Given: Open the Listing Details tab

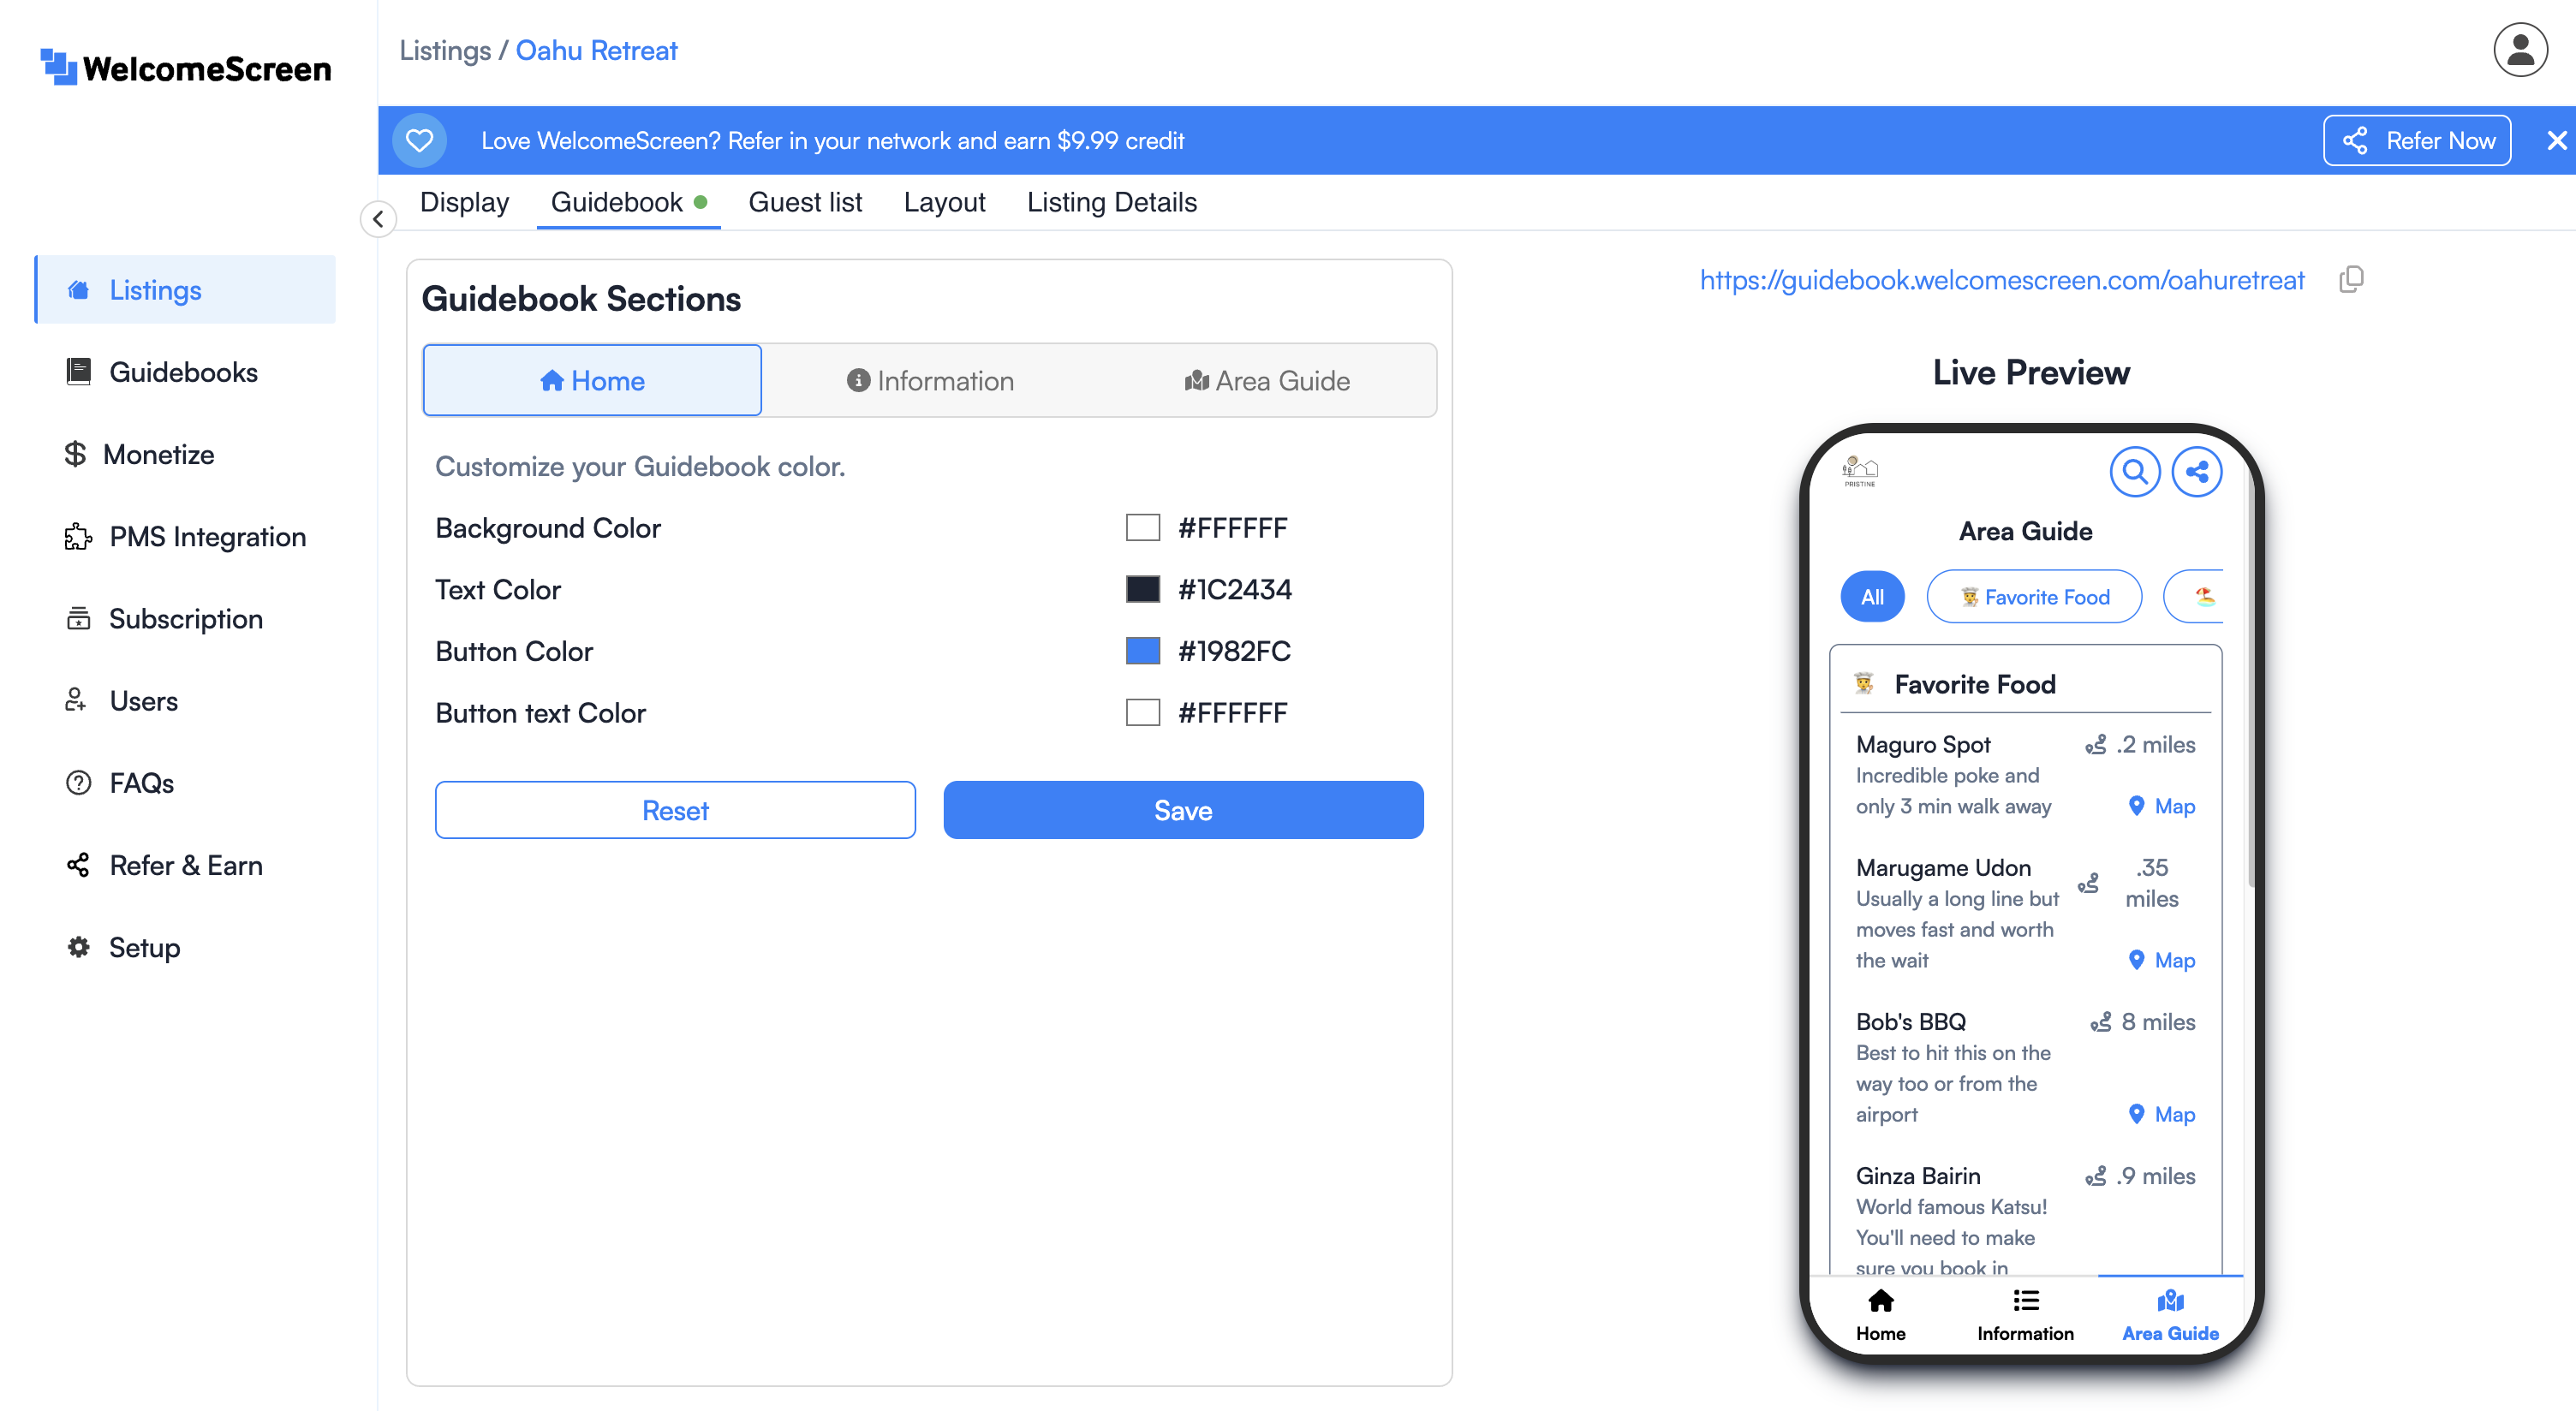Looking at the screenshot, I should tap(1111, 202).
